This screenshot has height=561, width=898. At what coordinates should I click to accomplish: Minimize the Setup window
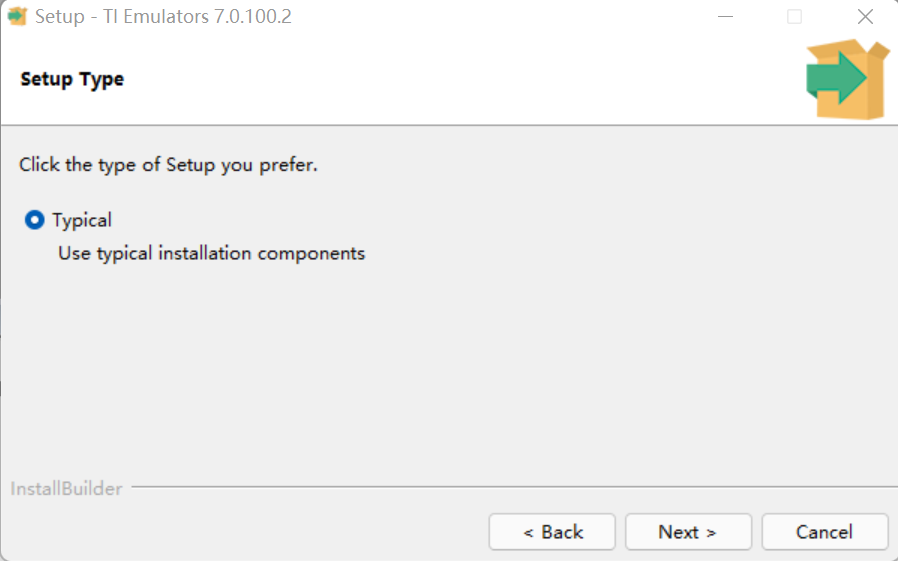[x=726, y=17]
